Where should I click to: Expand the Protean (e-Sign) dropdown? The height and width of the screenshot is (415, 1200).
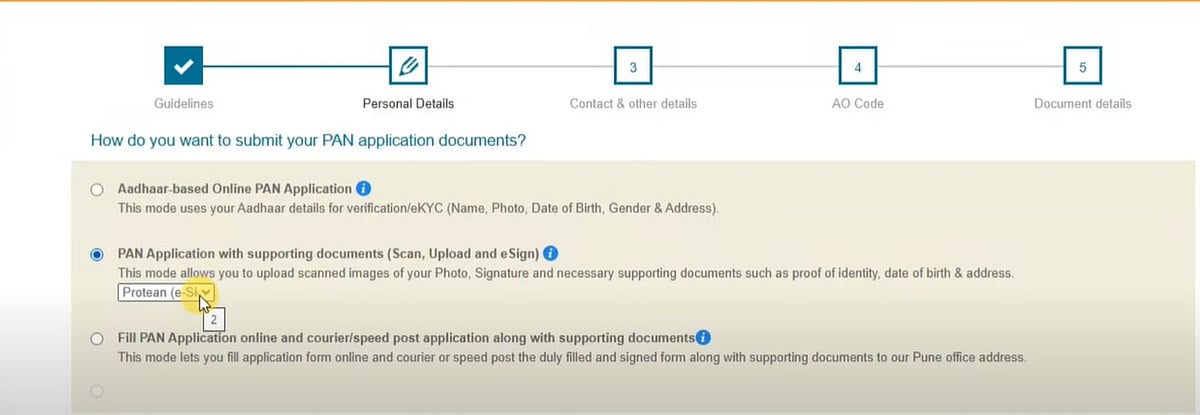(x=166, y=292)
